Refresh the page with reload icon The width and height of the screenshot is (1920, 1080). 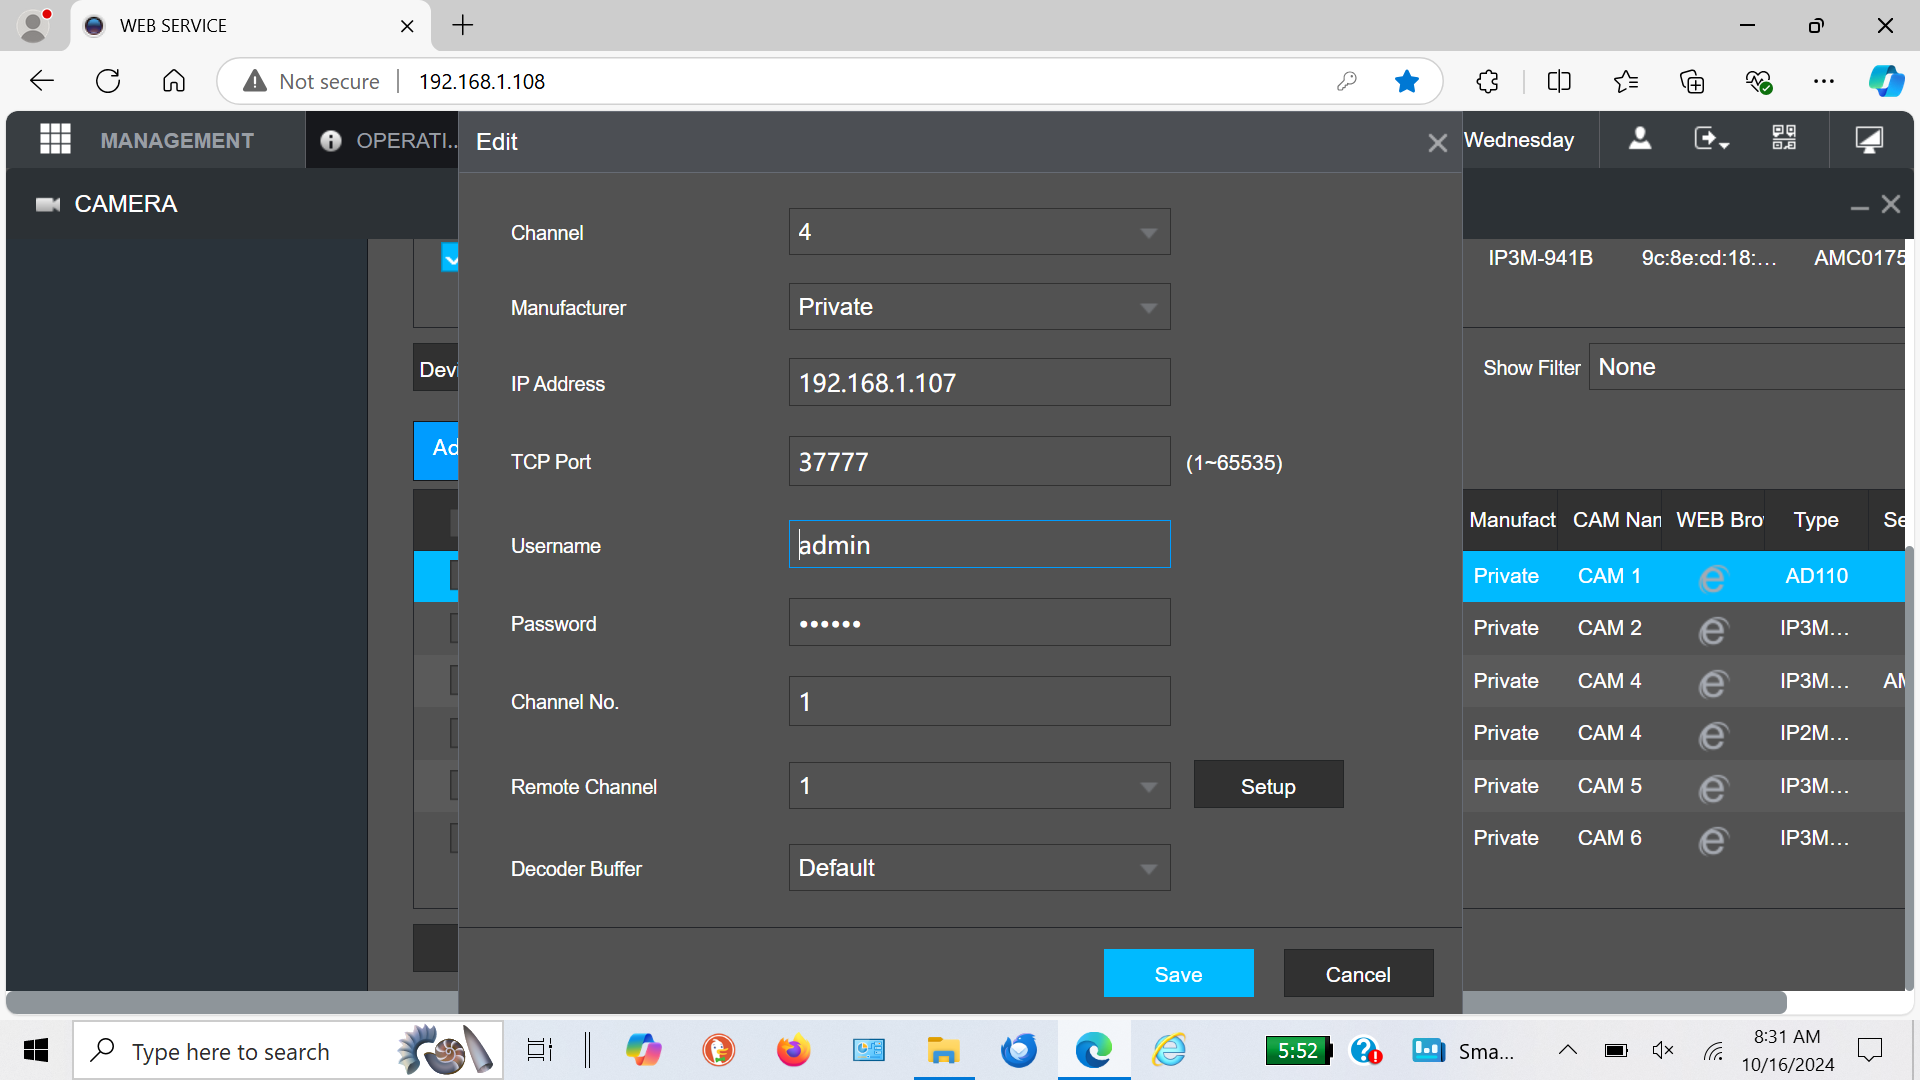(108, 81)
